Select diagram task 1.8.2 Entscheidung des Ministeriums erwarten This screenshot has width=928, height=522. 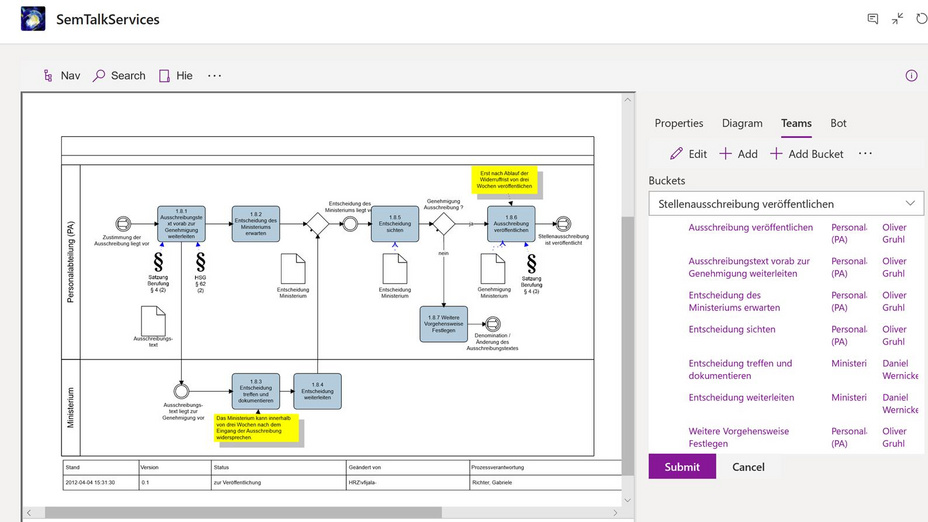256,224
